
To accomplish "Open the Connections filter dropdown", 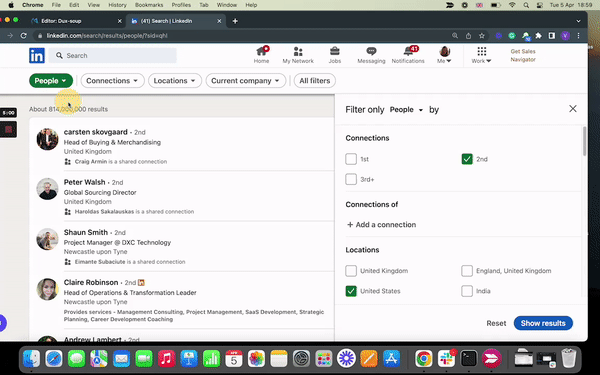I will click(x=112, y=81).
